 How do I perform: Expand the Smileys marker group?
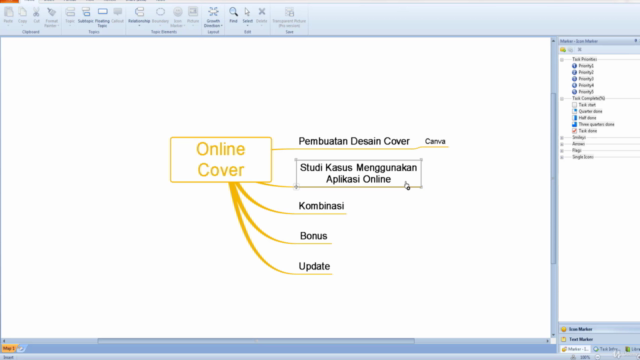tap(562, 138)
